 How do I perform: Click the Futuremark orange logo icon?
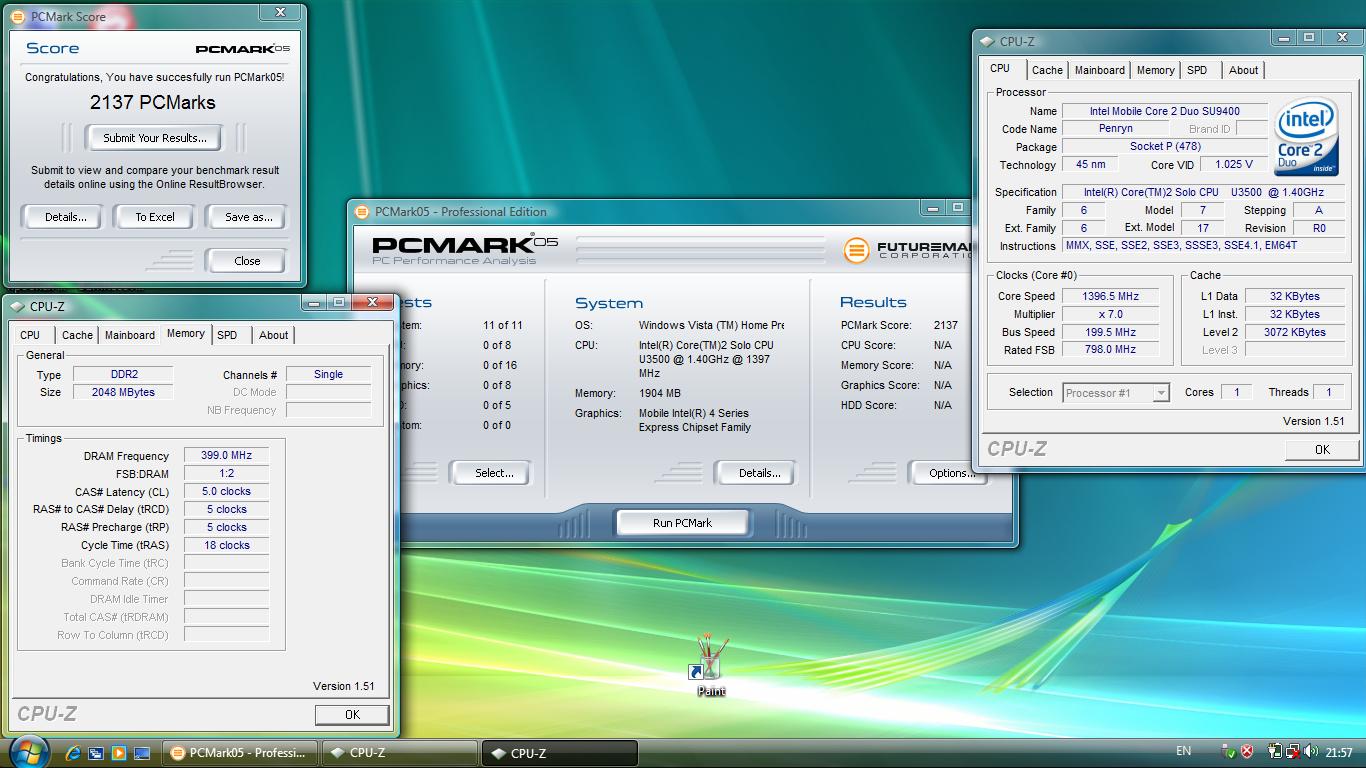pyautogui.click(x=856, y=250)
